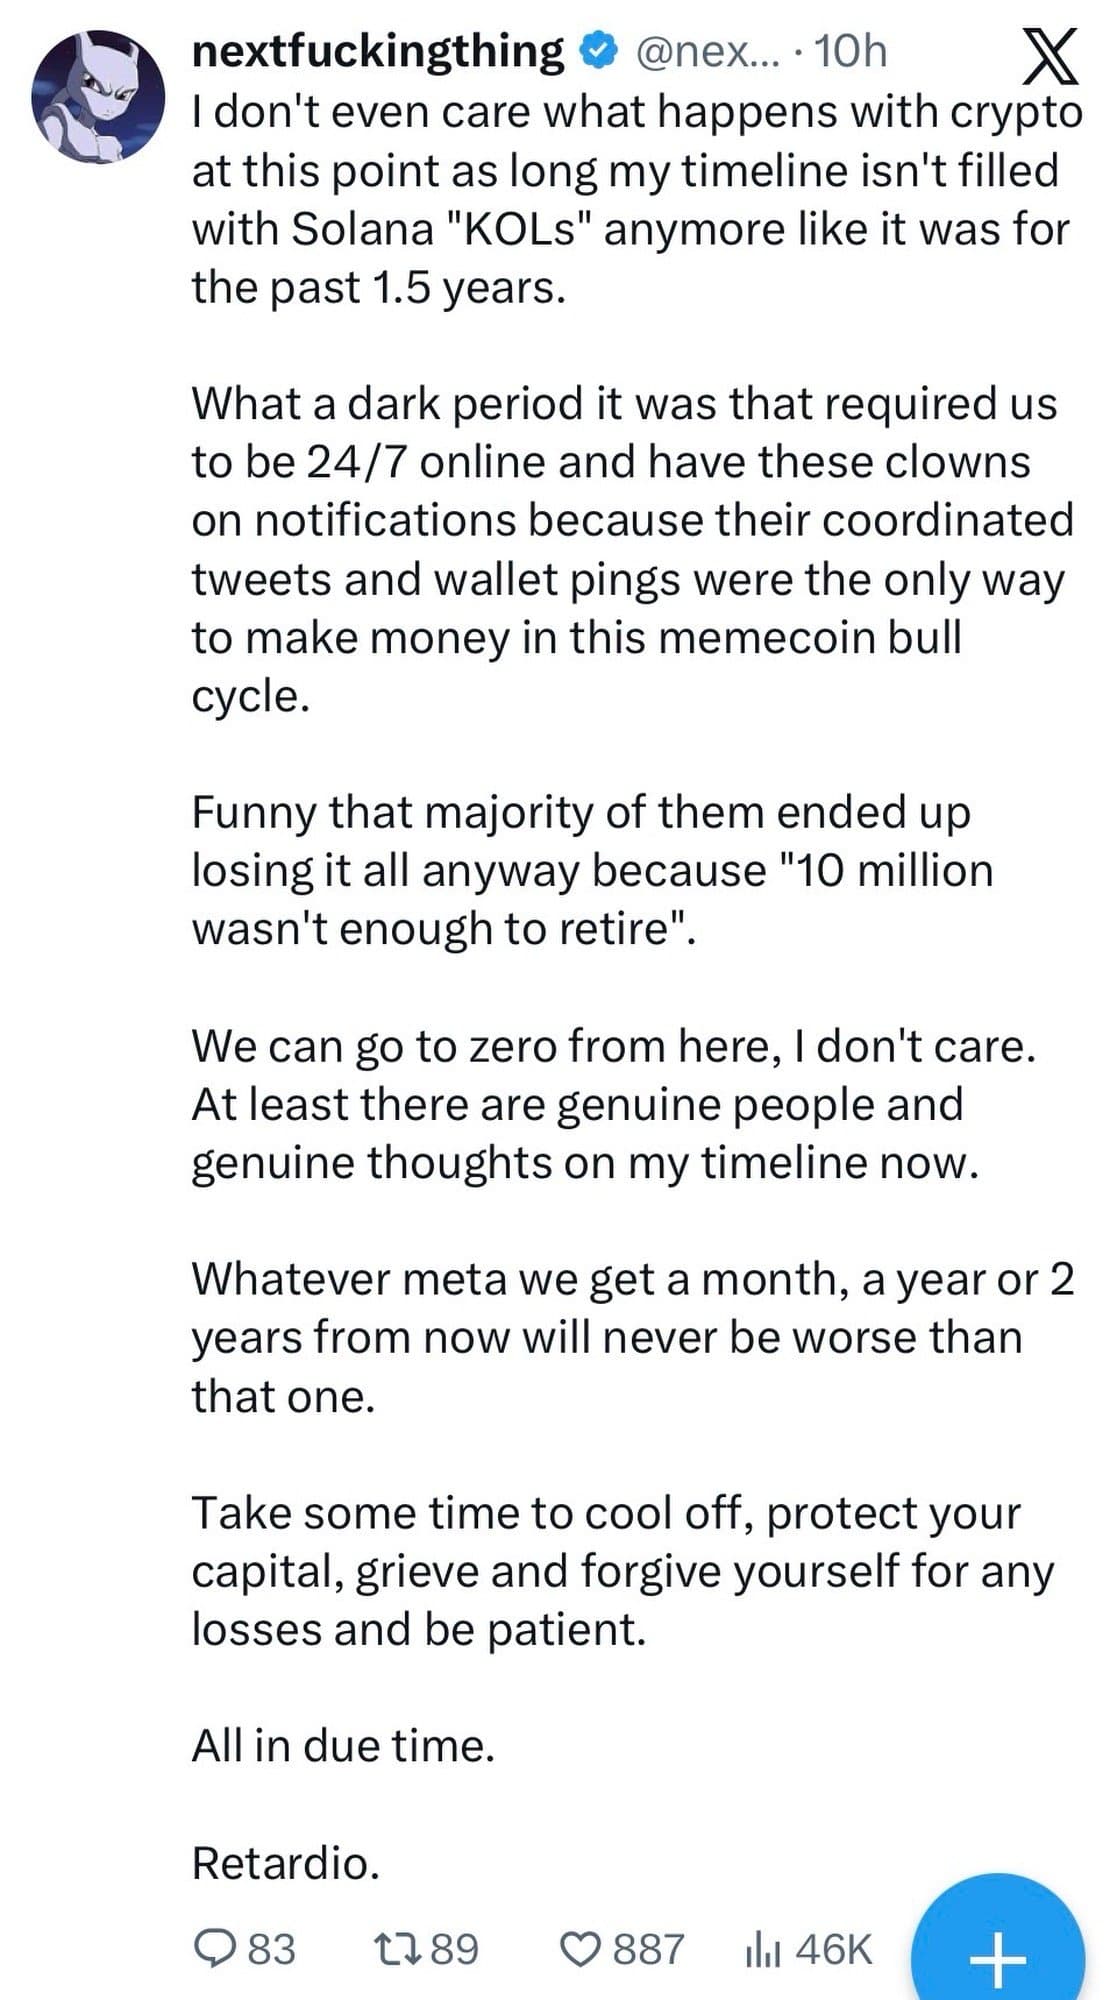This screenshot has width=1117, height=2000.
Task: Click the "All in due time." line
Action: click(343, 1745)
